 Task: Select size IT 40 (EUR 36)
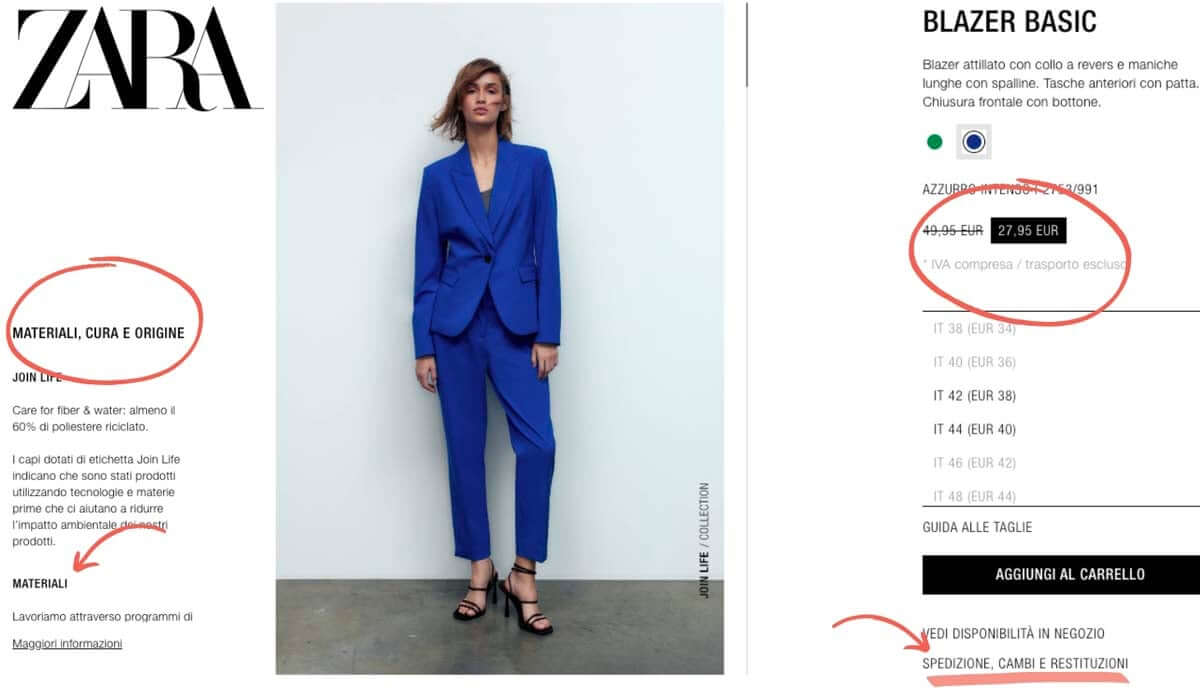[975, 362]
